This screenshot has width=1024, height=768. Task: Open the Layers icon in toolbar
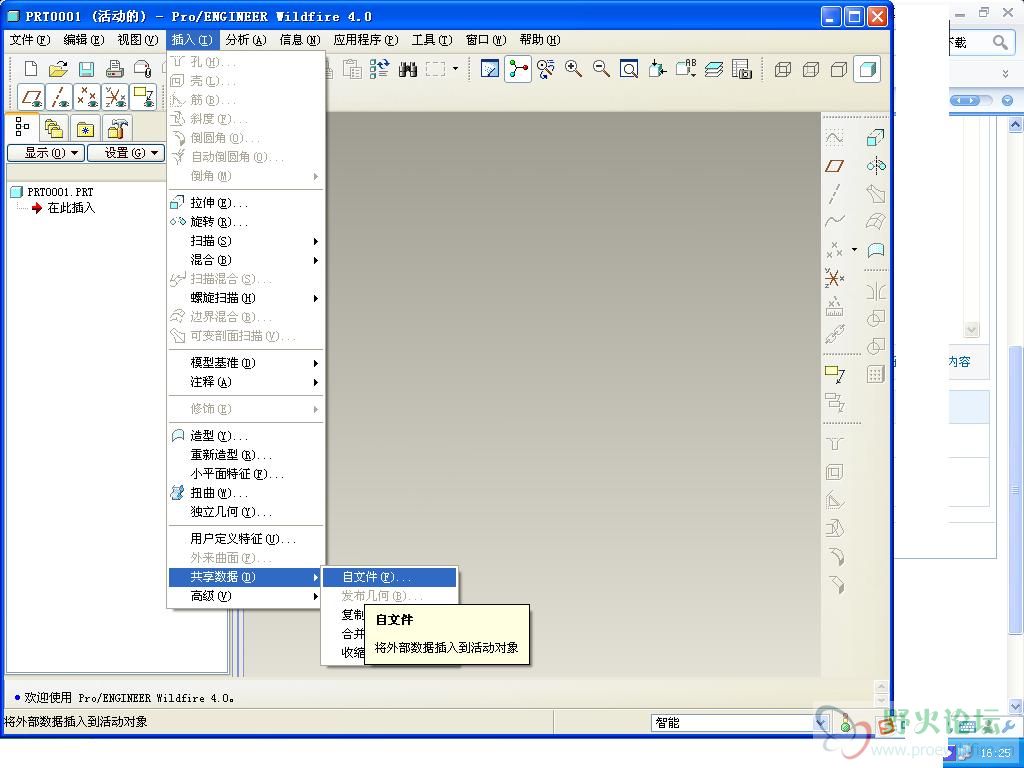[x=714, y=69]
